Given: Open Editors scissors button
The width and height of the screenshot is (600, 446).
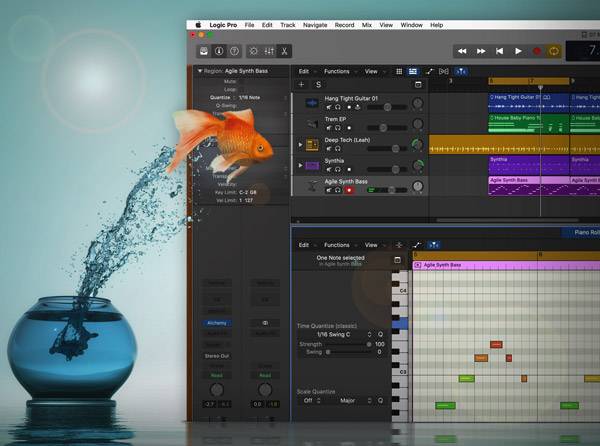Looking at the screenshot, I should click(x=284, y=51).
